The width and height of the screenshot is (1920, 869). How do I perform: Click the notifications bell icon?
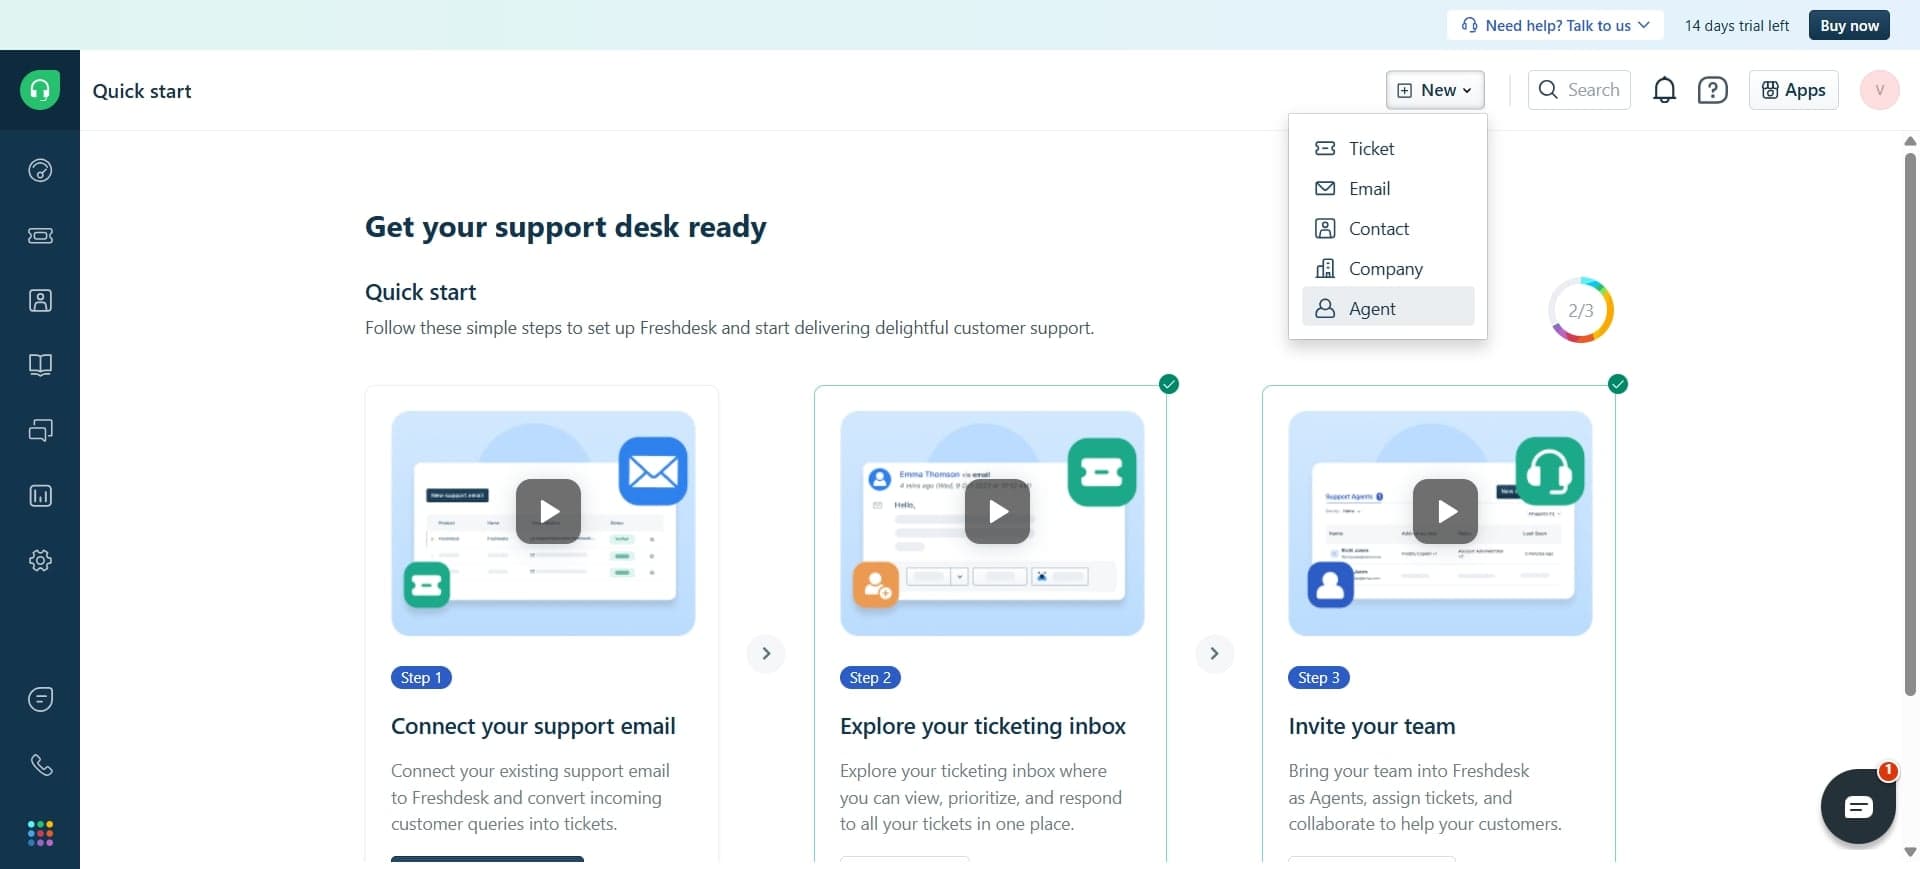[x=1664, y=91]
